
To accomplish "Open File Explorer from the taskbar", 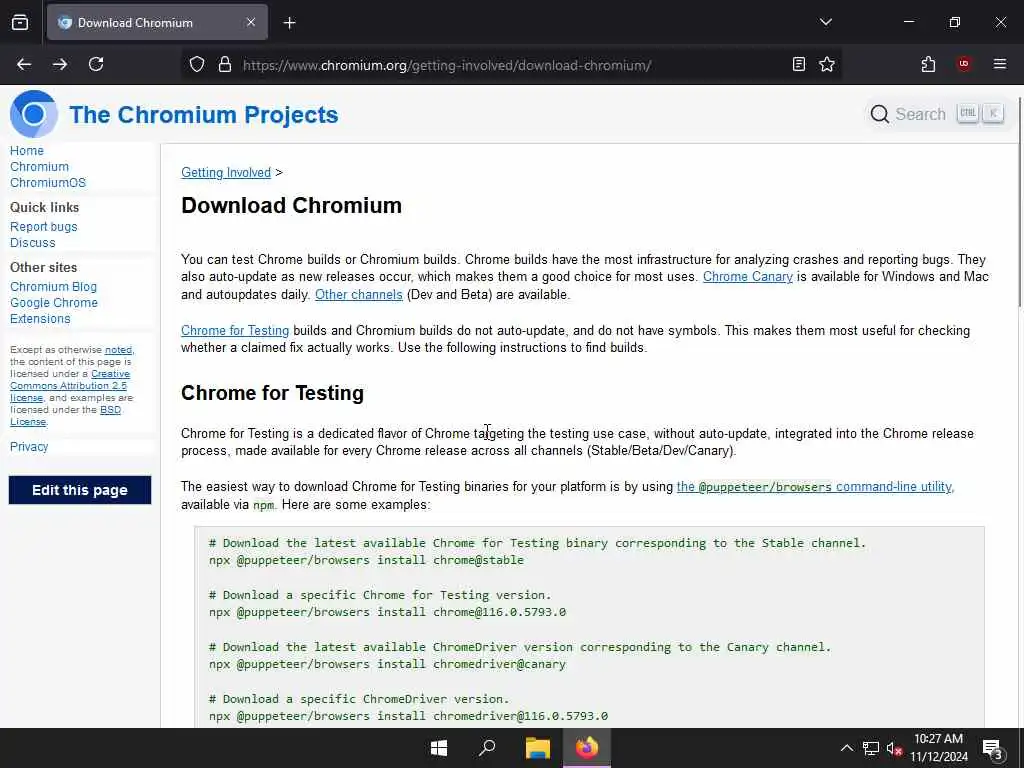I will (537, 748).
